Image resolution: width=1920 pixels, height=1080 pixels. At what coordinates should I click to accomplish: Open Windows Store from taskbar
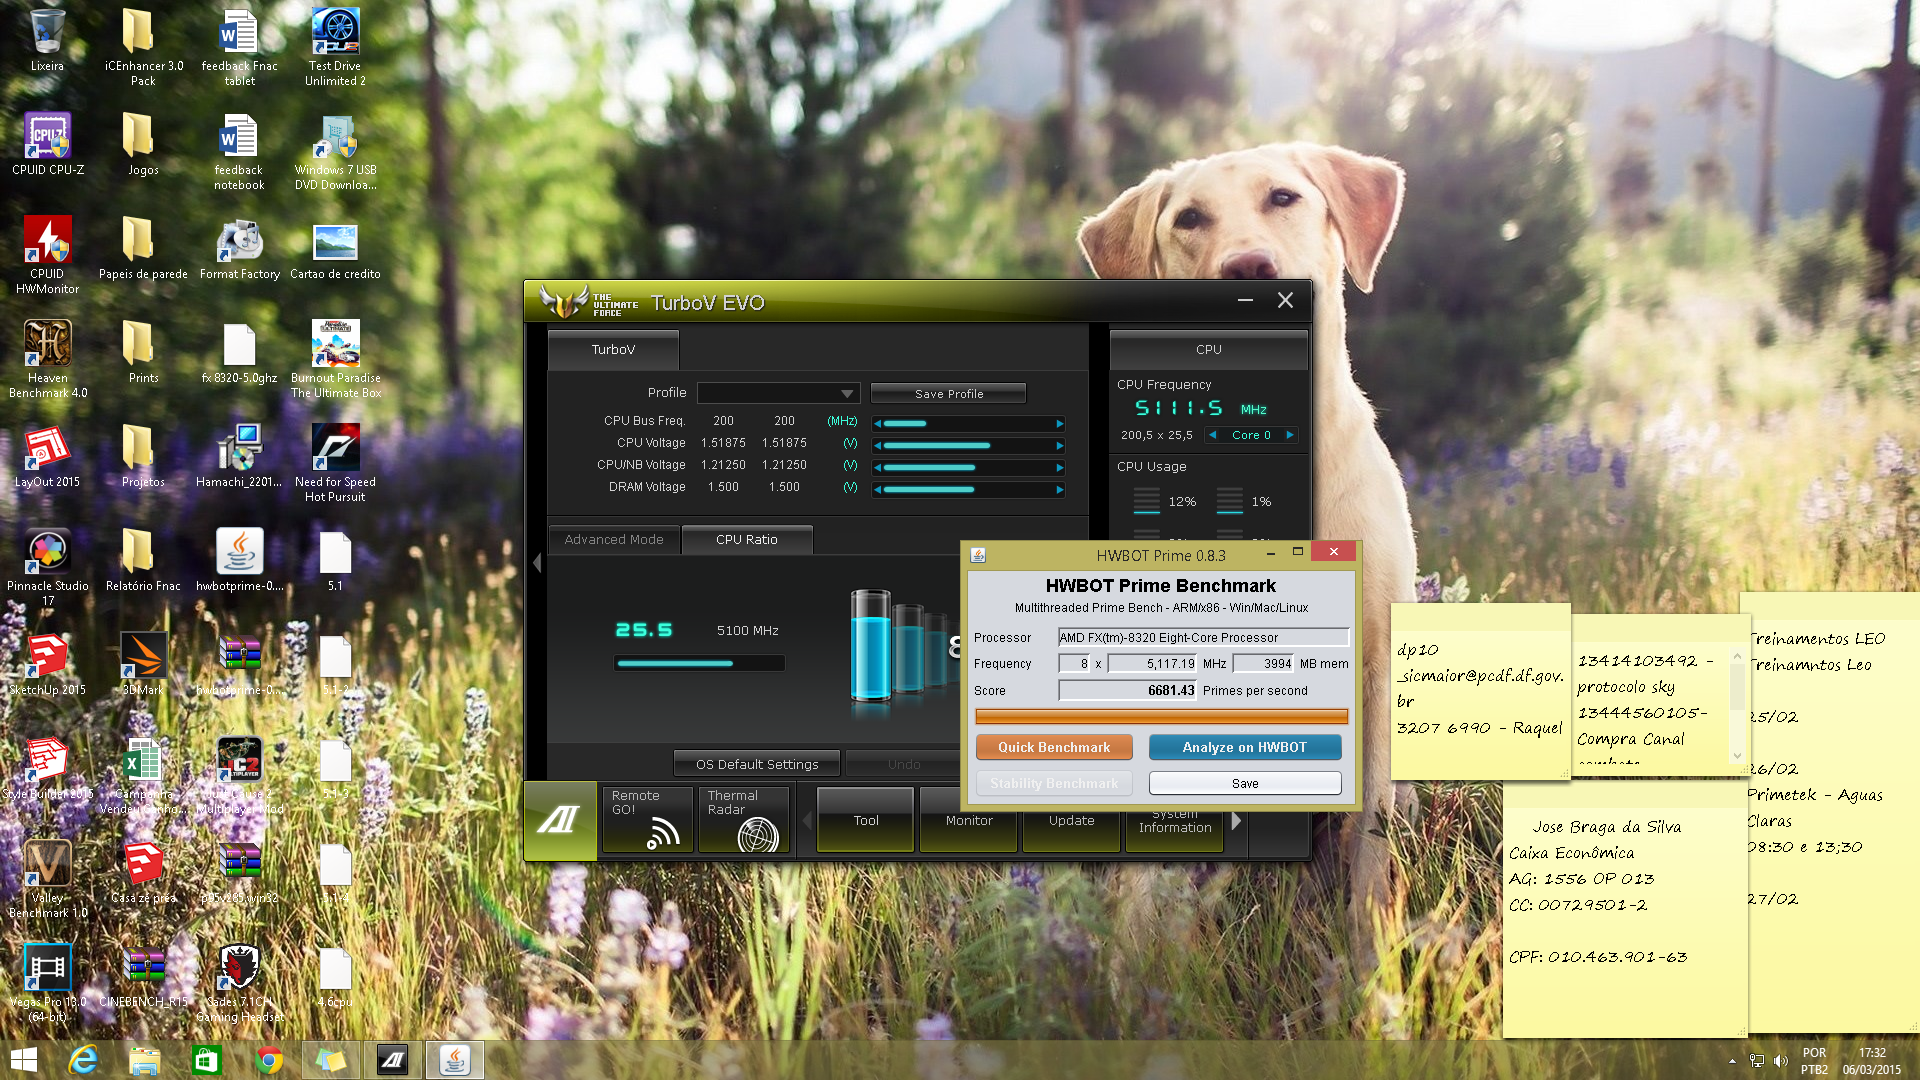tap(206, 1060)
